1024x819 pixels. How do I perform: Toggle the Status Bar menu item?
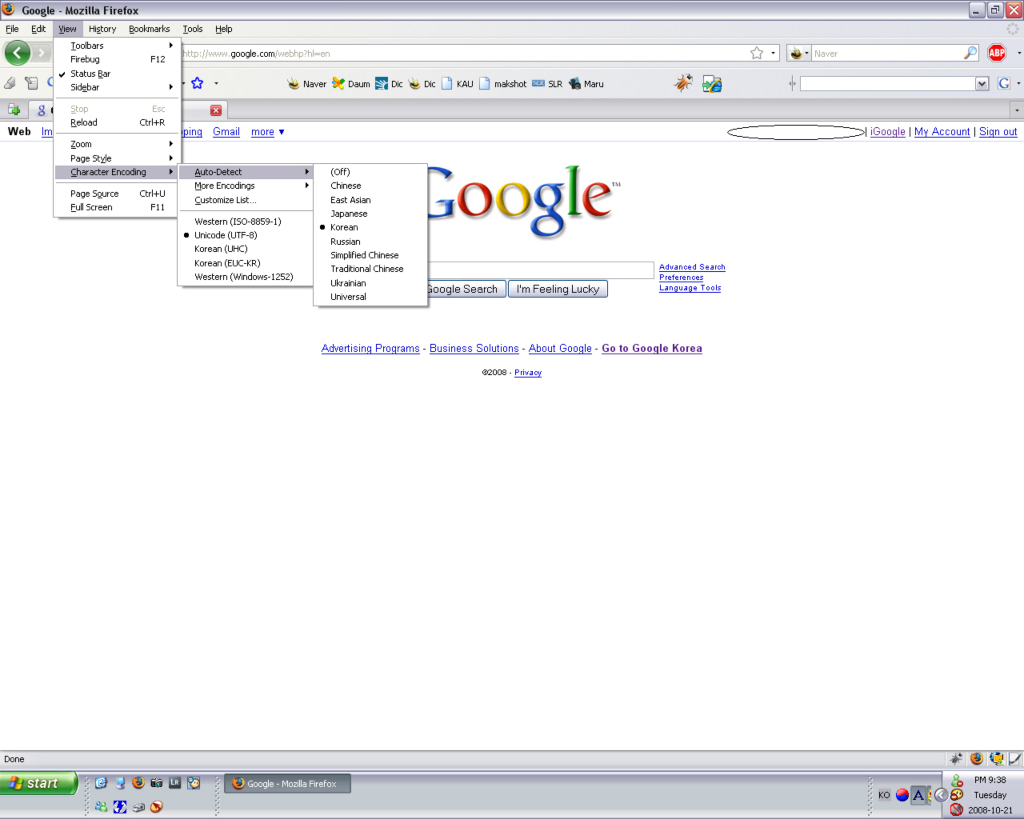tap(117, 74)
